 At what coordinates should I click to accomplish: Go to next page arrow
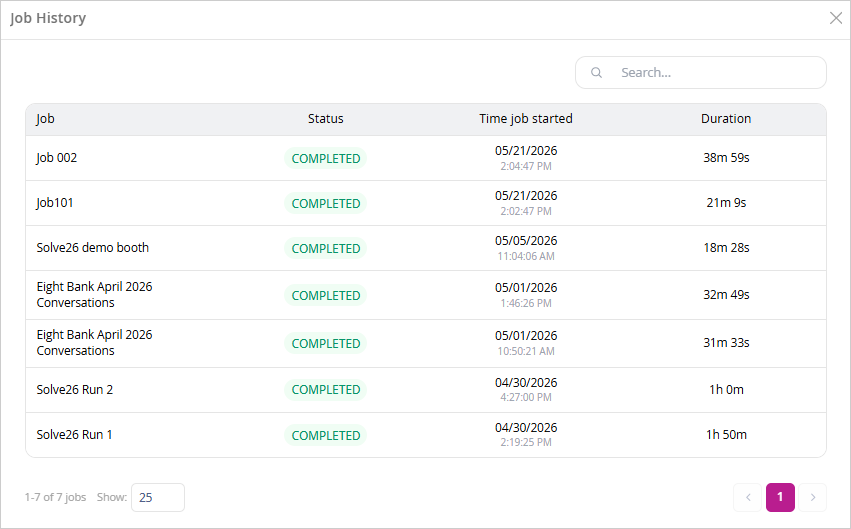point(812,498)
